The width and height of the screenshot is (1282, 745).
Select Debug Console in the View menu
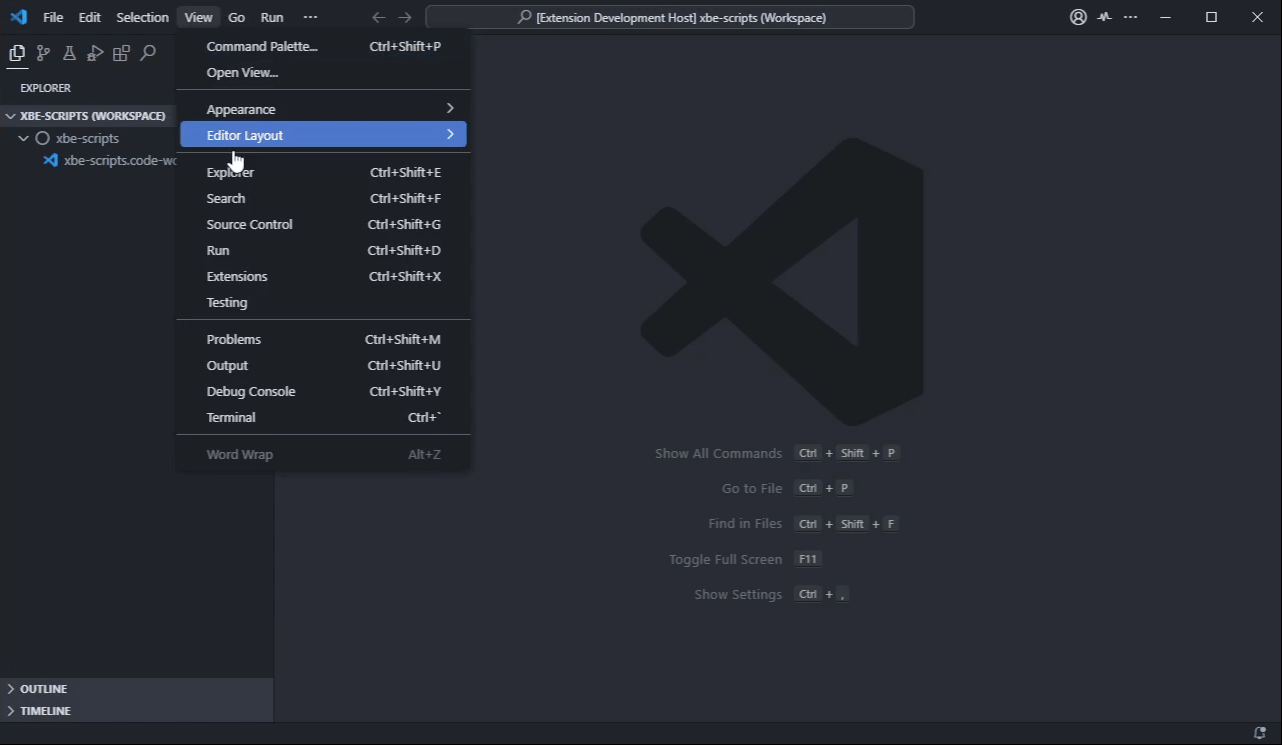click(x=323, y=391)
